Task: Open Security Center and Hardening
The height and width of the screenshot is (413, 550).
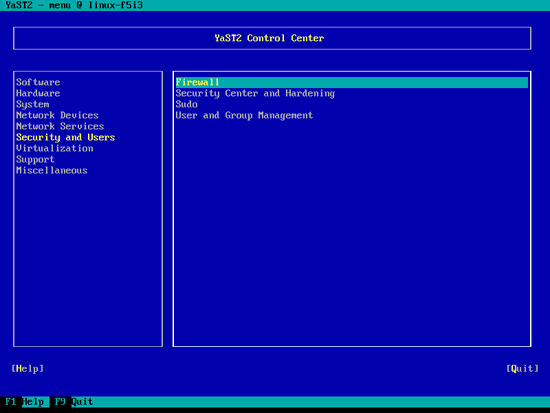Action: 255,93
